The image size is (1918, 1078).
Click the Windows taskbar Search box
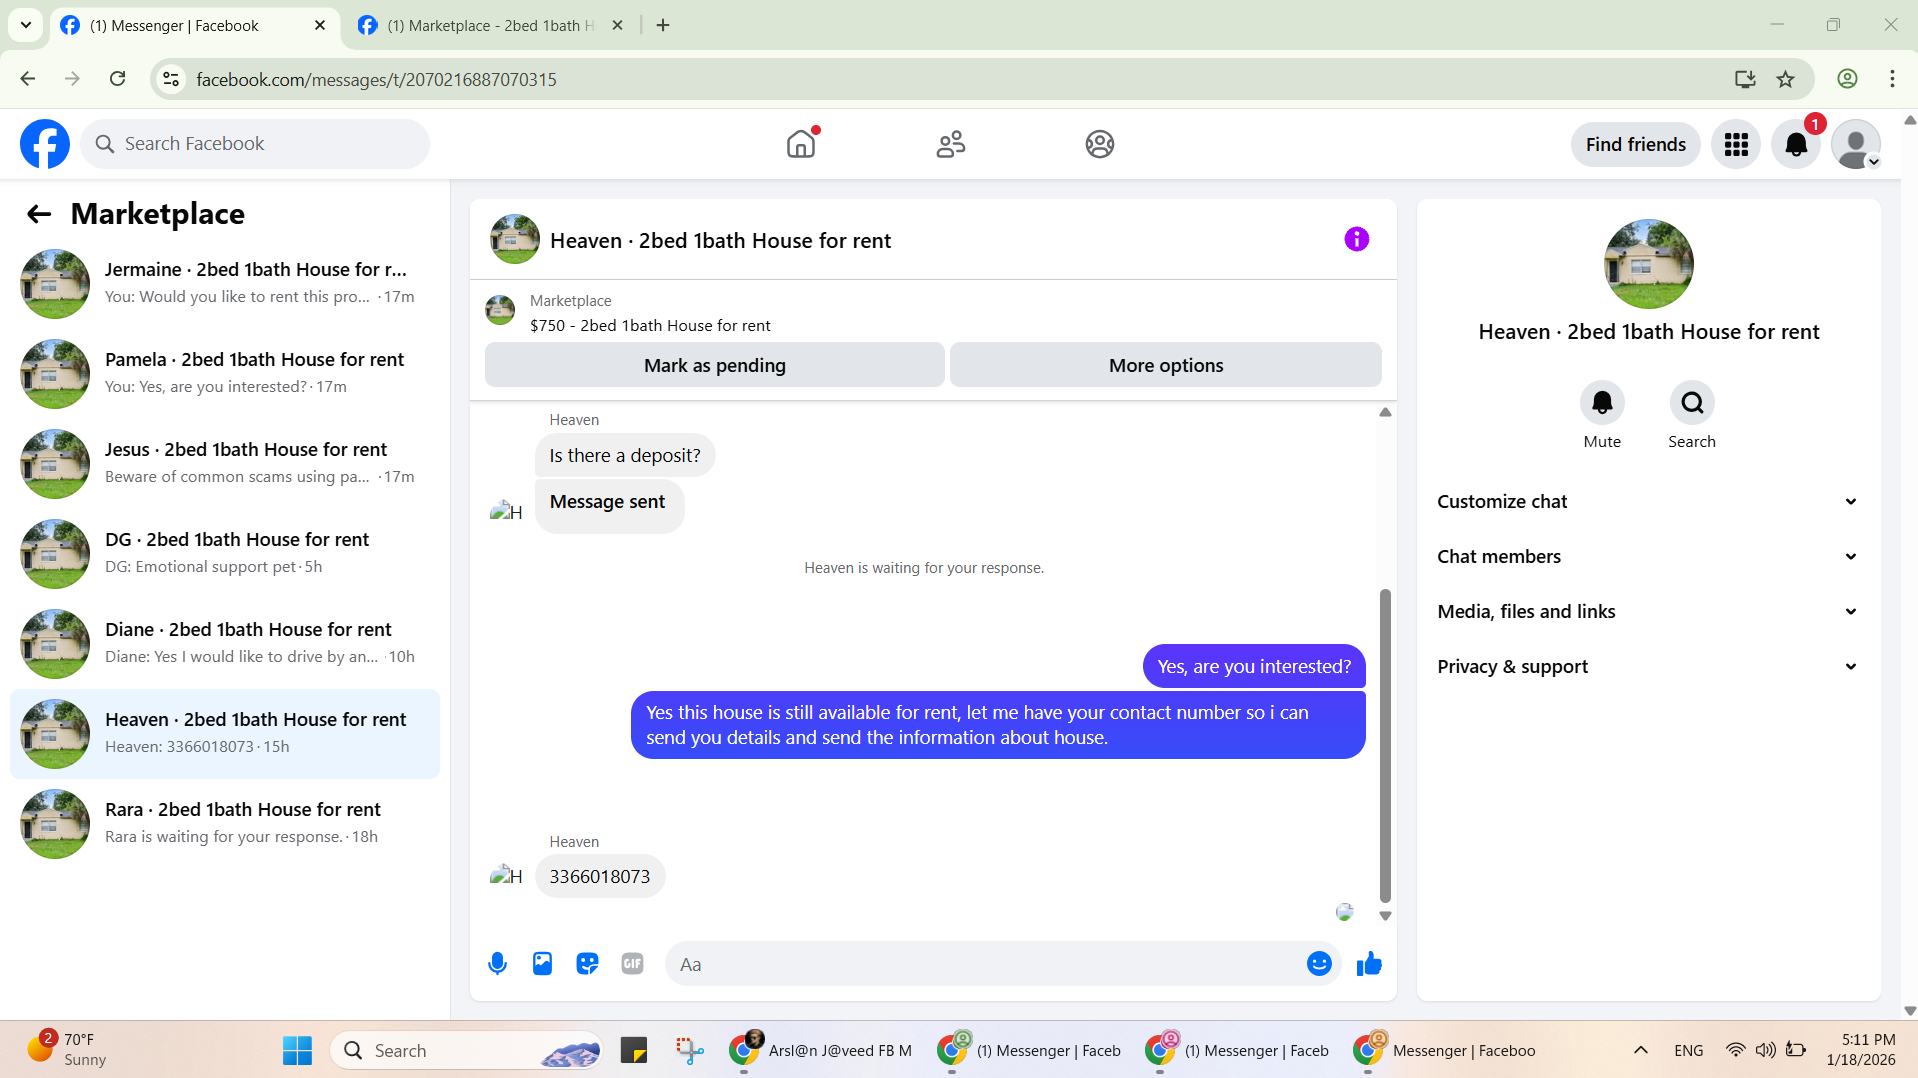pyautogui.click(x=466, y=1050)
